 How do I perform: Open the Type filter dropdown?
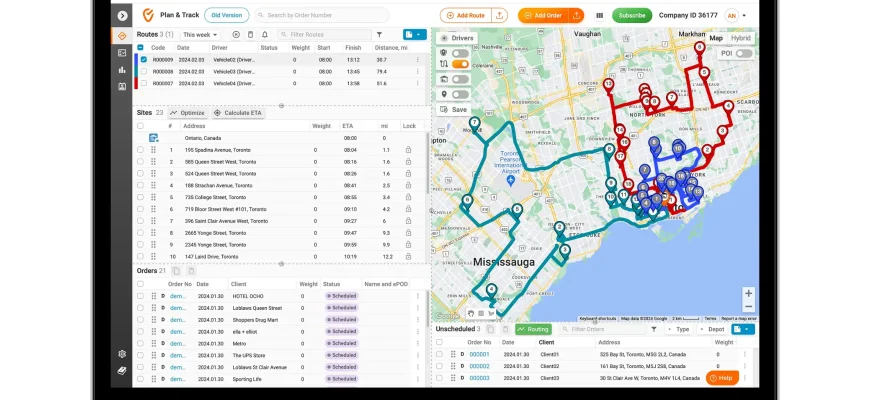(681, 329)
